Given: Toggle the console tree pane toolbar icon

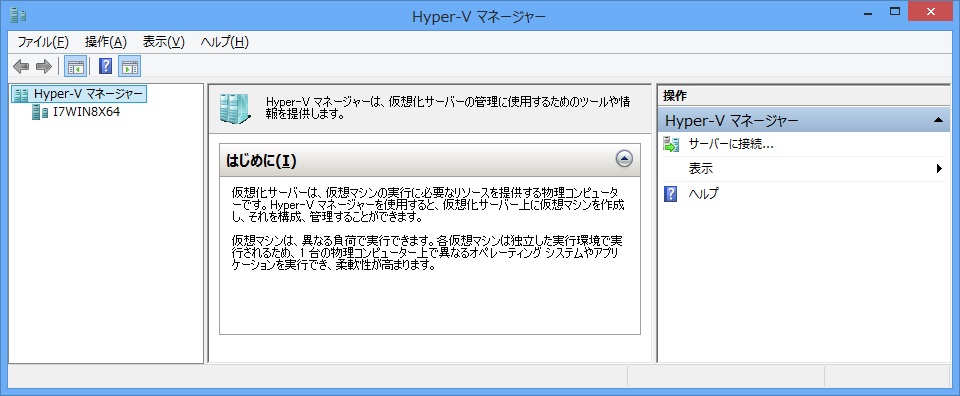Looking at the screenshot, I should (76, 66).
